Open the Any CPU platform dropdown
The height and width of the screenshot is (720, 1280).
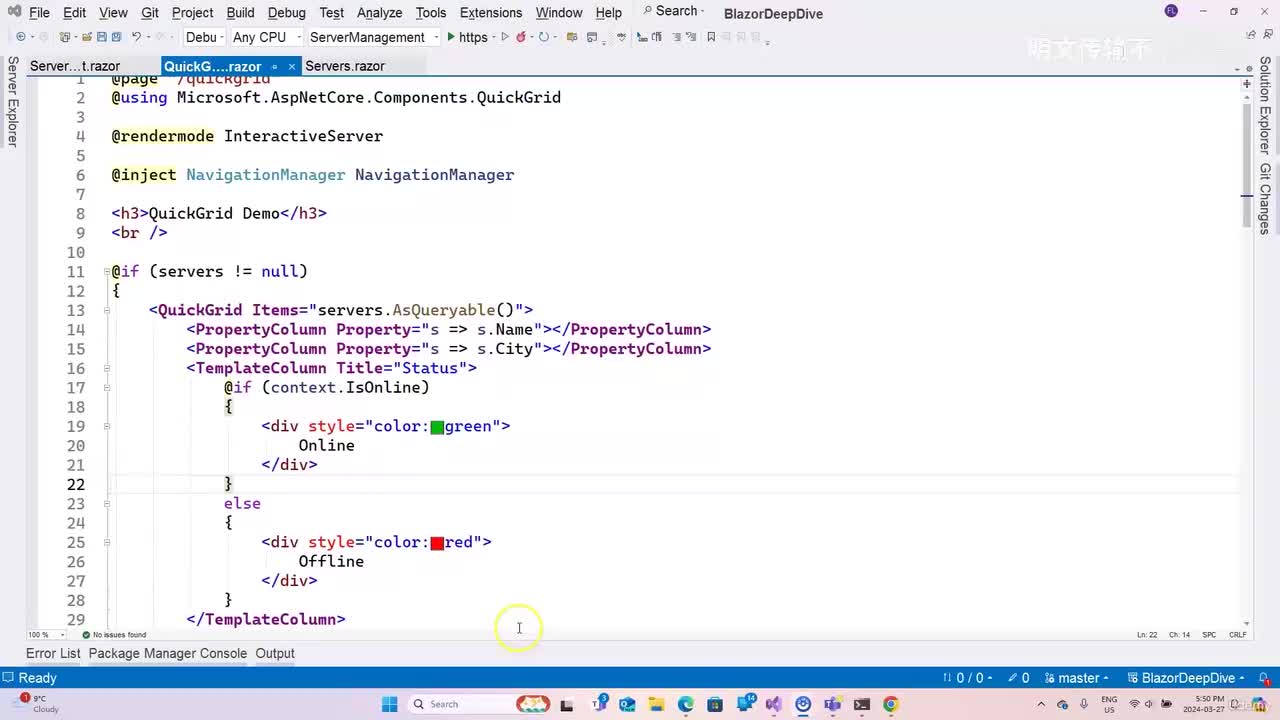265,37
